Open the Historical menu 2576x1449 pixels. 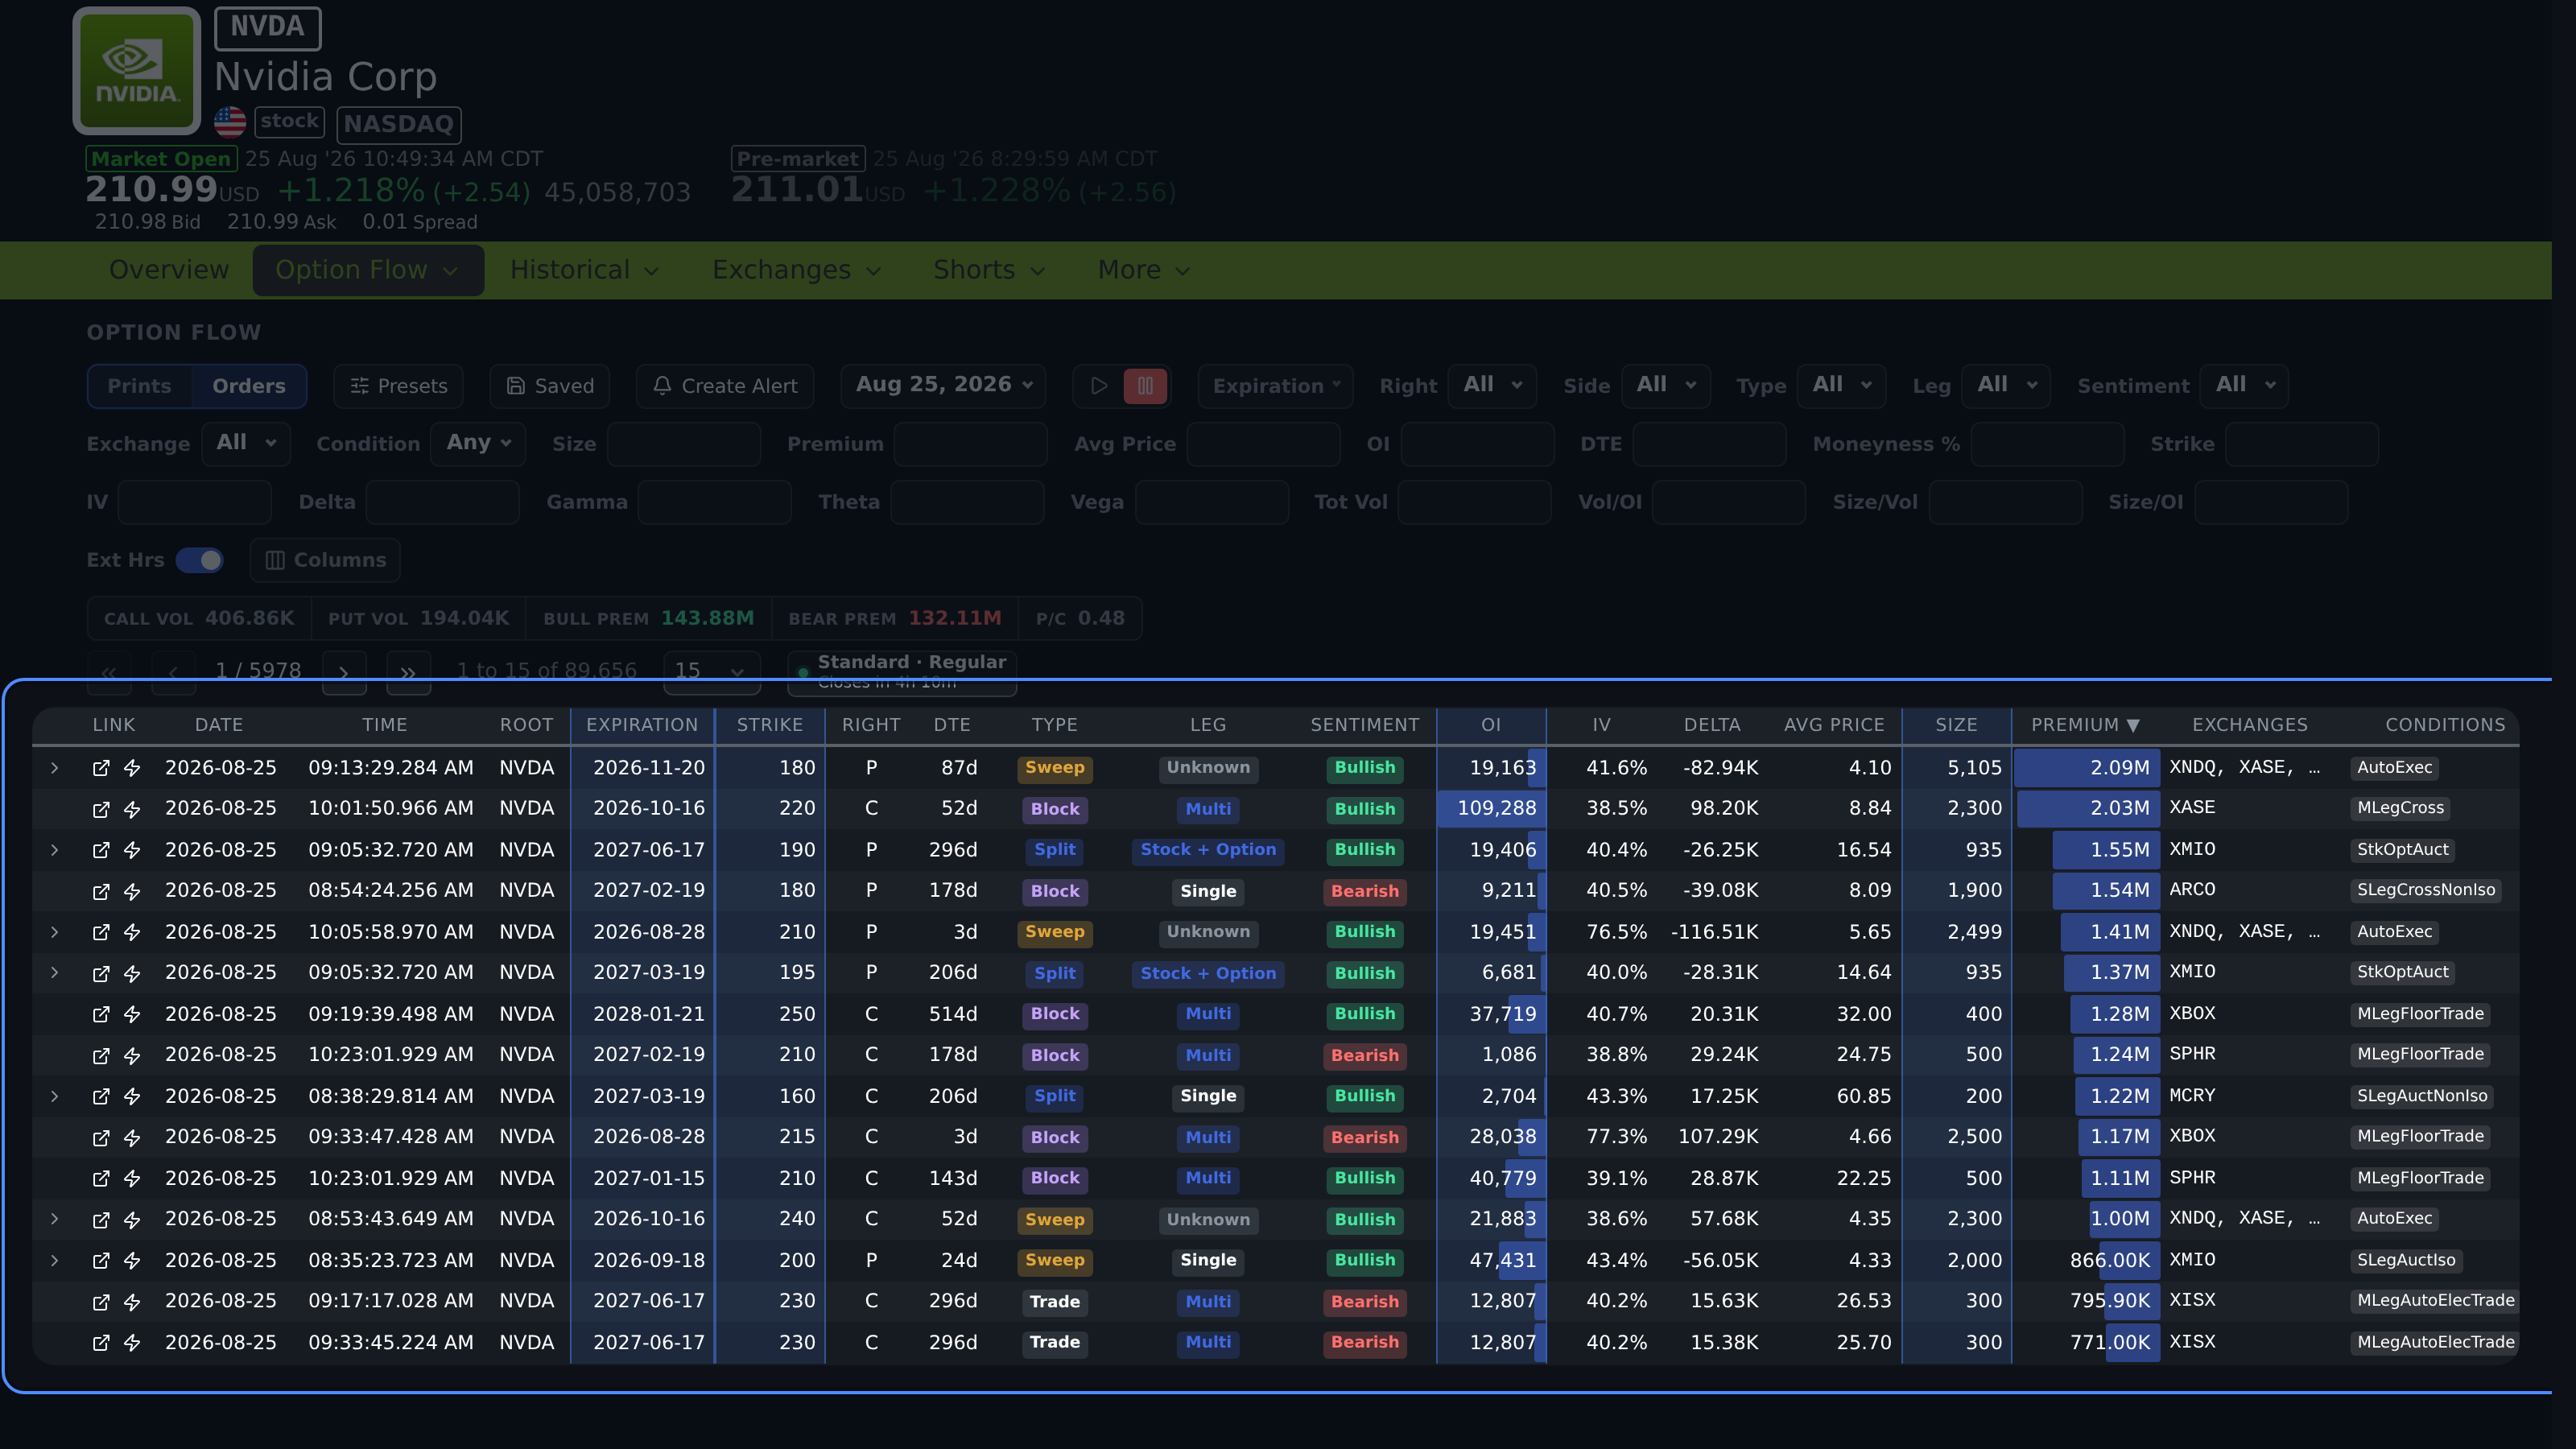pyautogui.click(x=585, y=270)
